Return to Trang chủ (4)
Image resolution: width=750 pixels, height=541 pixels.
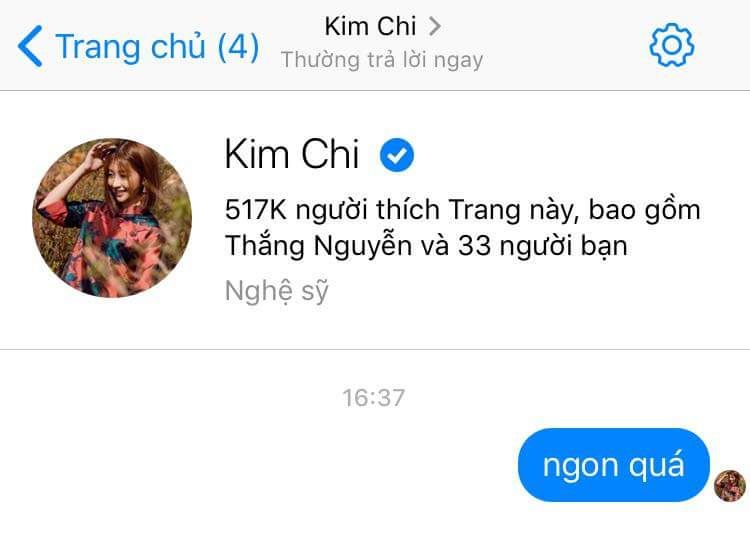138,46
